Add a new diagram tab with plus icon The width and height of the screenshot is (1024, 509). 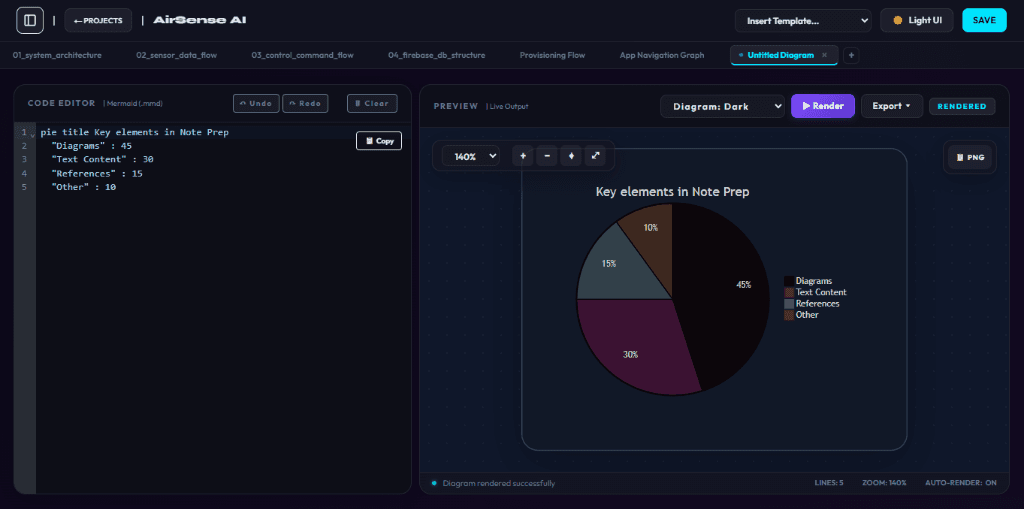click(x=851, y=56)
